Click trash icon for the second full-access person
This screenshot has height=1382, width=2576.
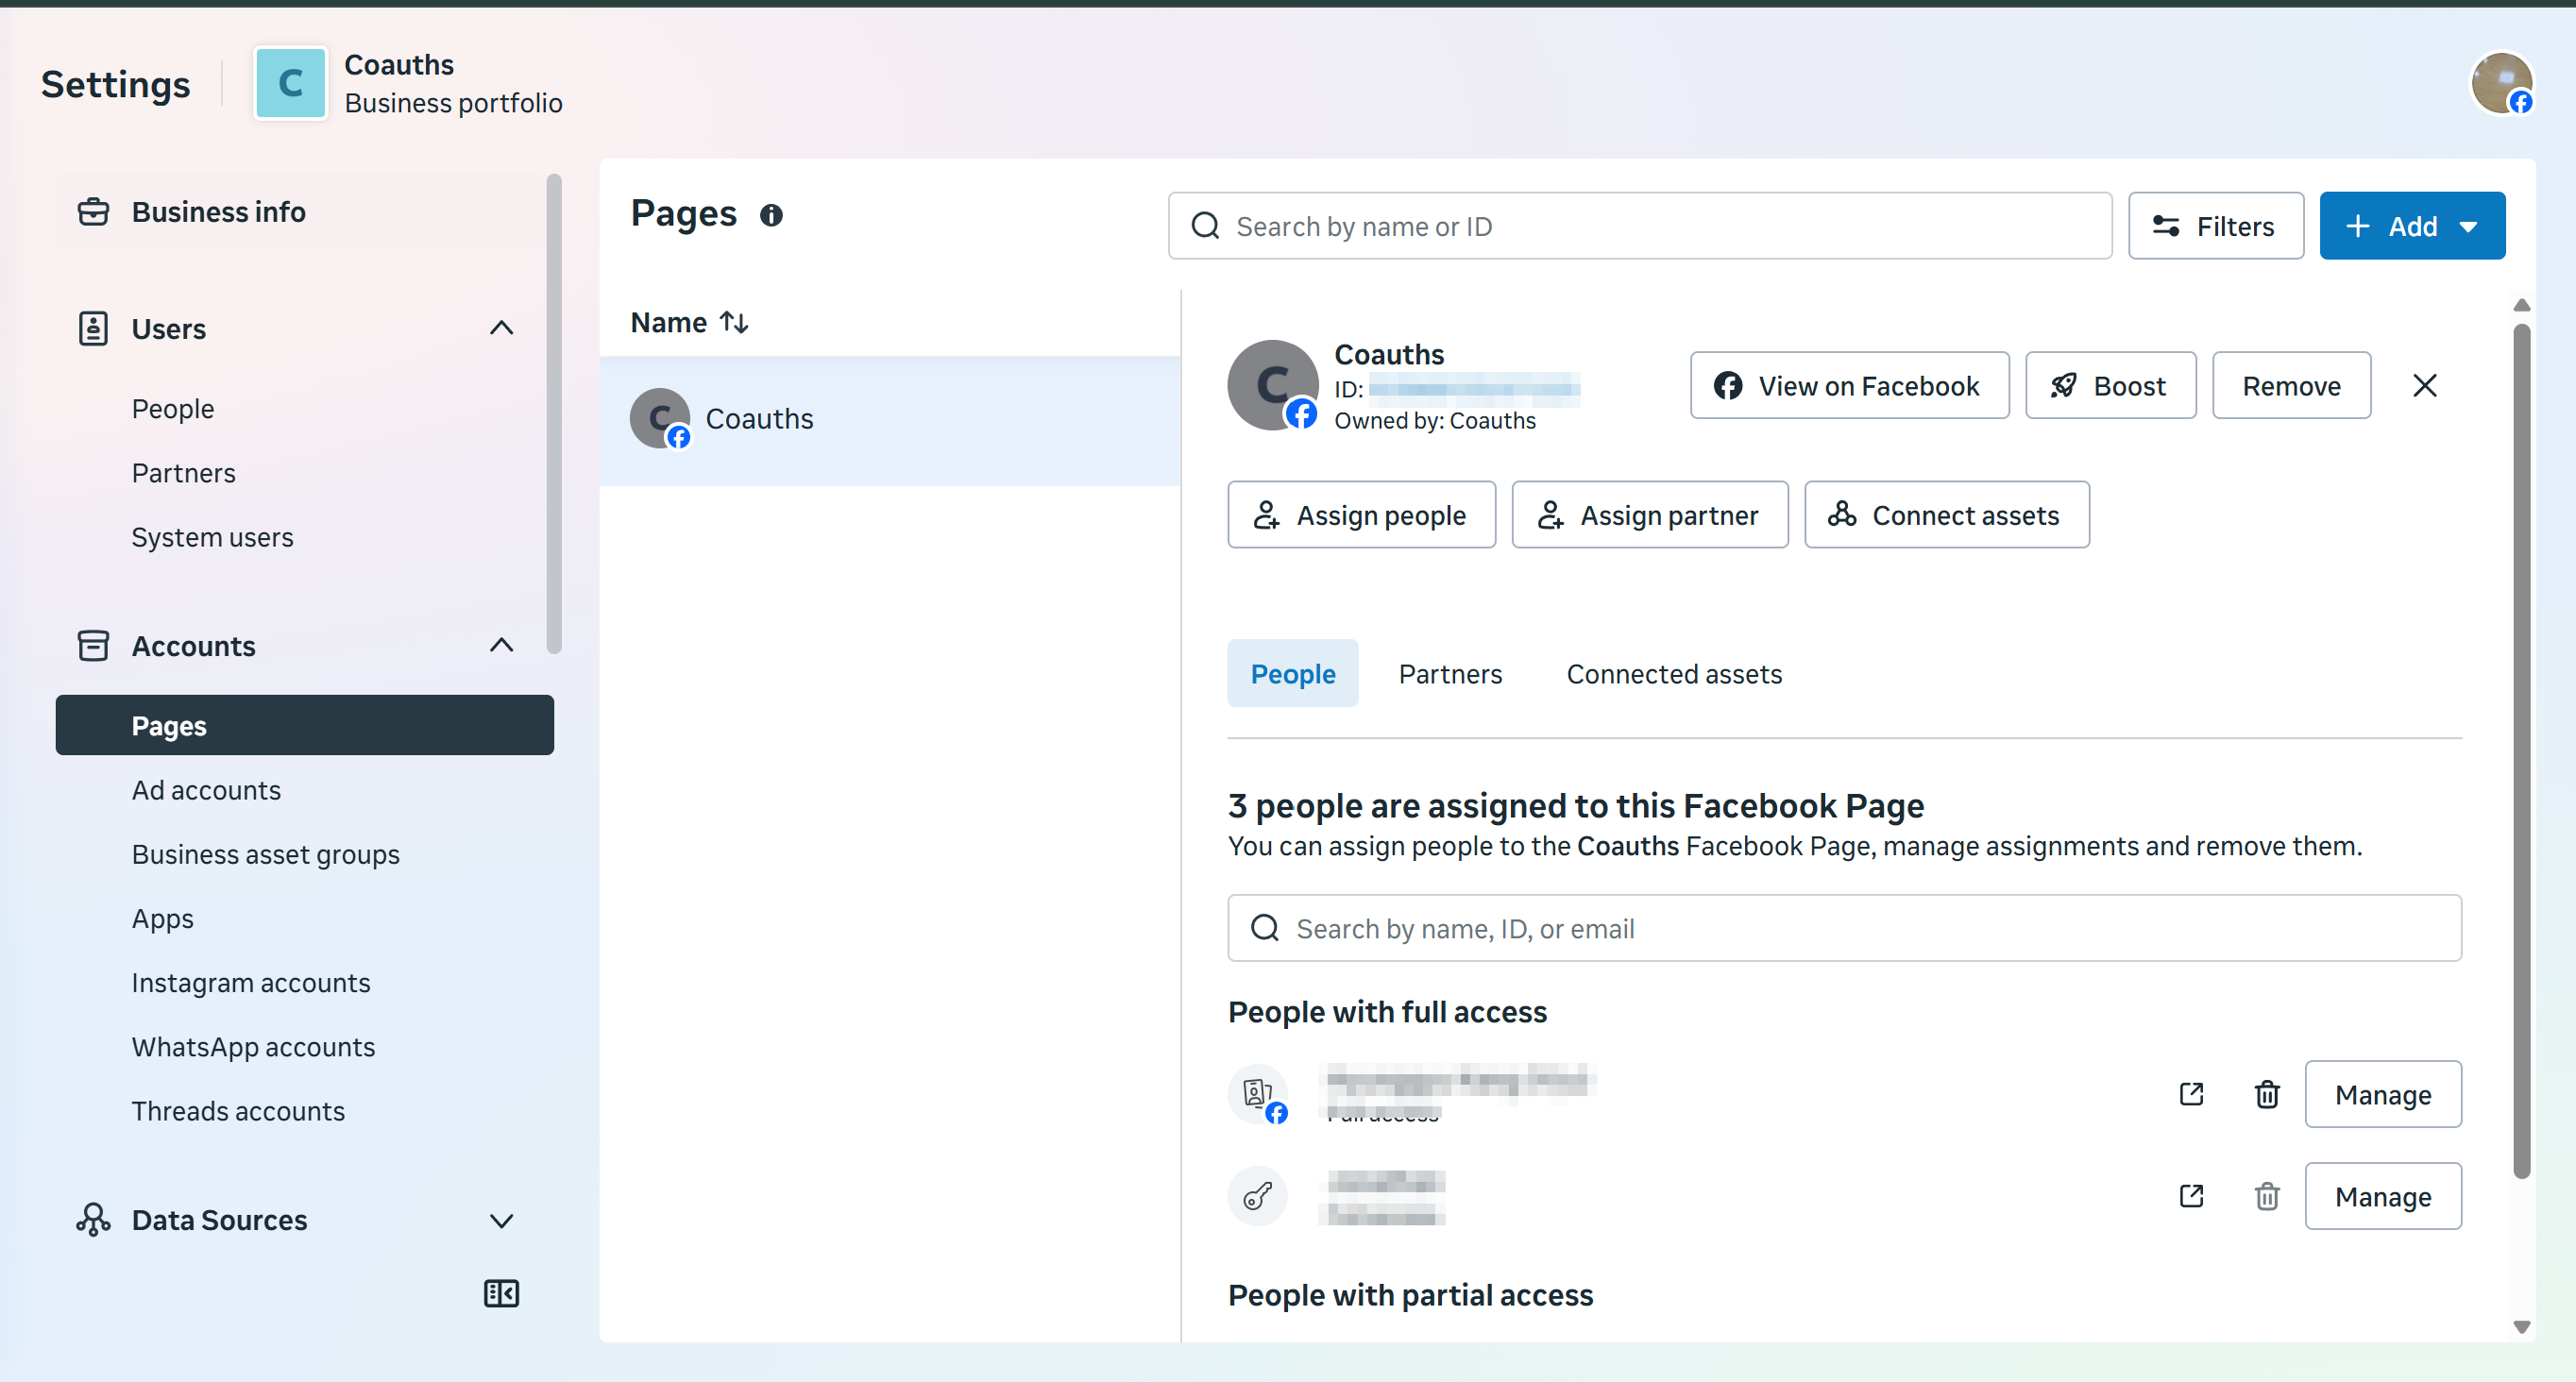(2267, 1196)
